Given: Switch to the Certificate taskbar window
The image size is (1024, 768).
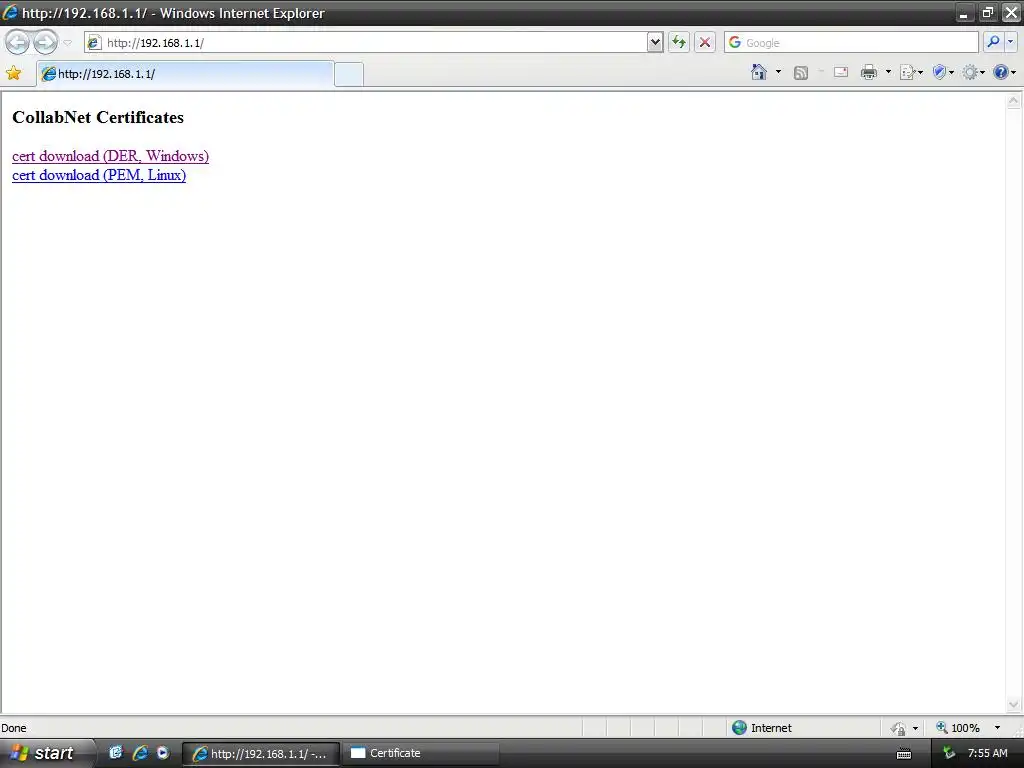Looking at the screenshot, I should (x=421, y=753).
